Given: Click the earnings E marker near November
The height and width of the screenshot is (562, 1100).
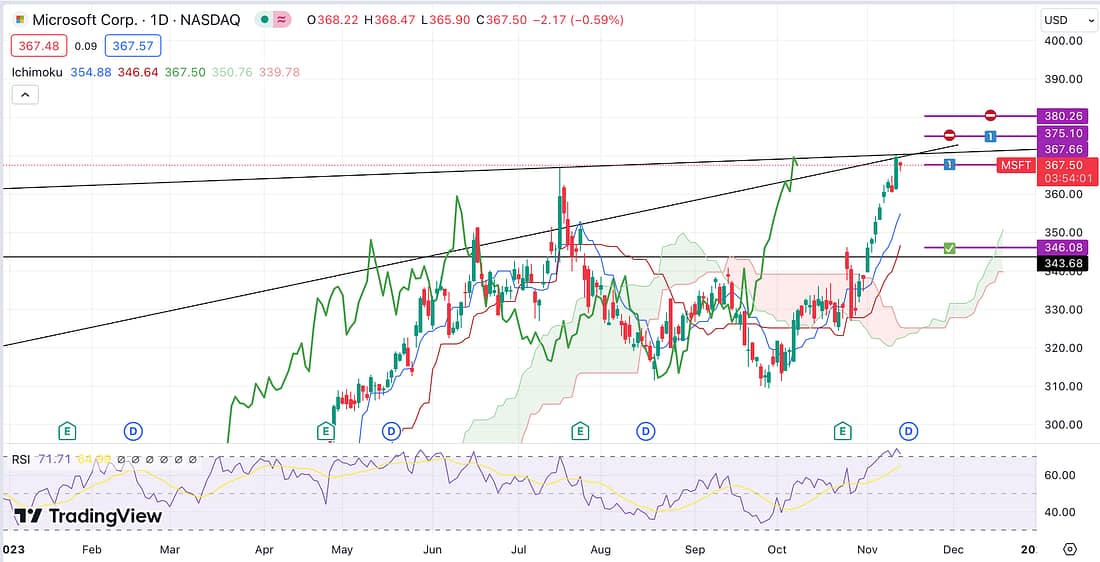Looking at the screenshot, I should 843,431.
